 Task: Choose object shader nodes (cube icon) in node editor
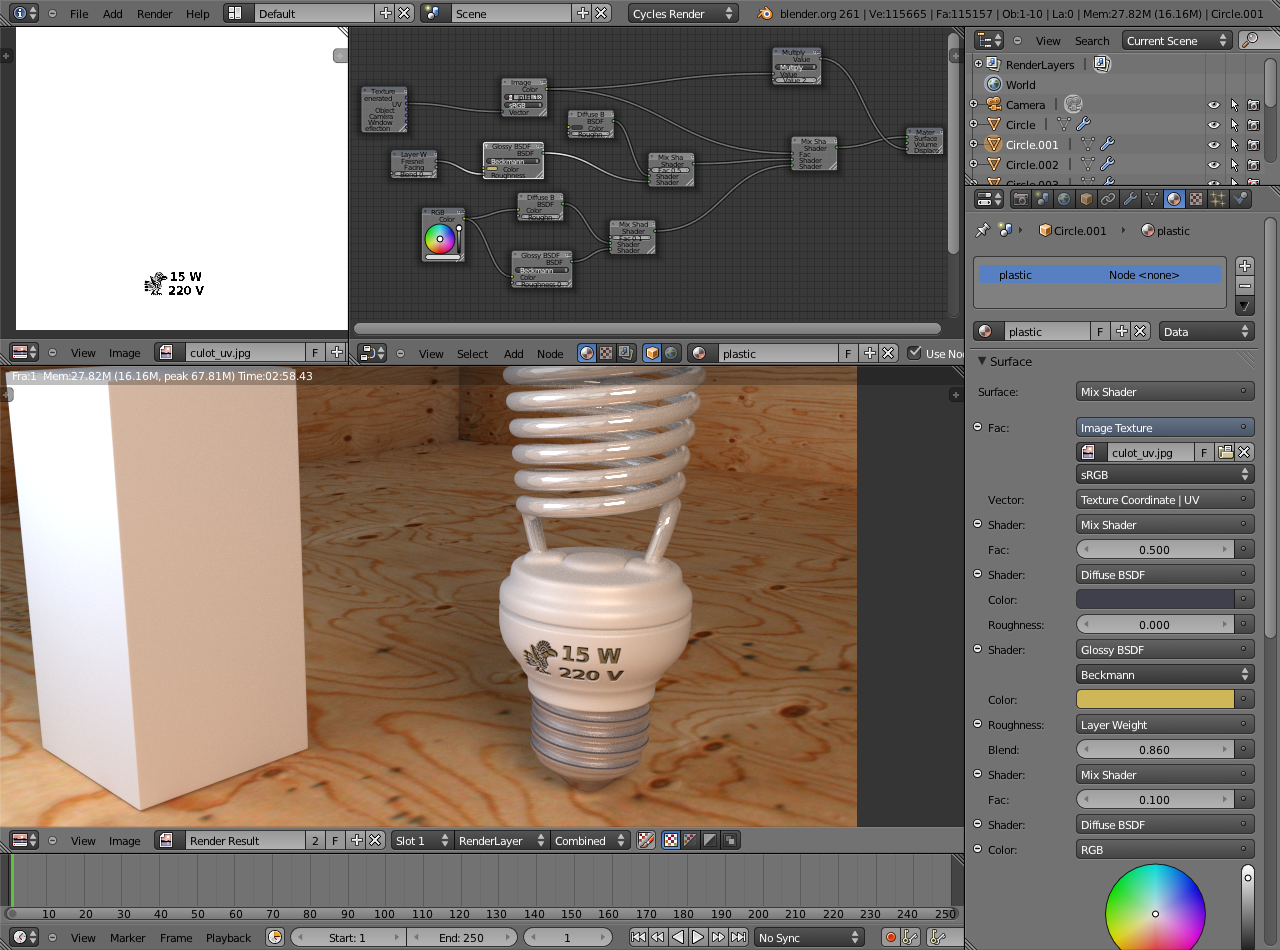[652, 353]
